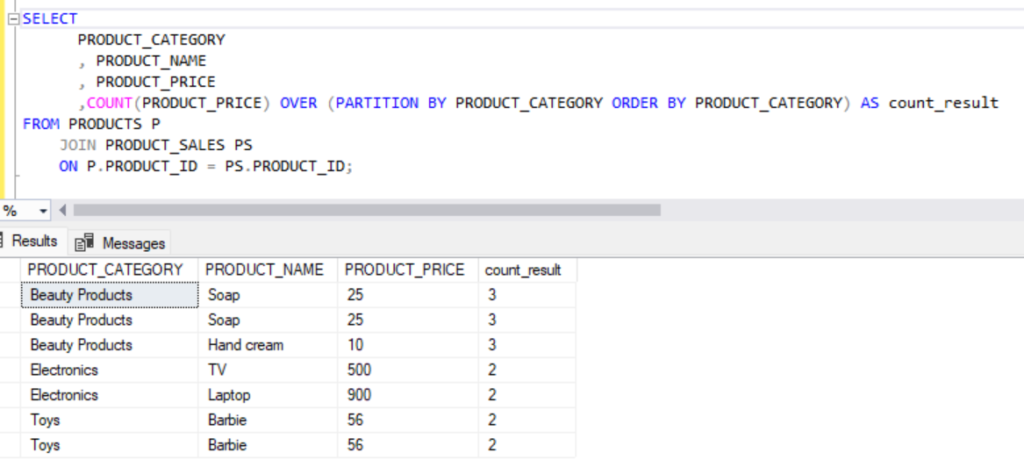The width and height of the screenshot is (1024, 467).
Task: Select the Laptop product name cell
Action: pyautogui.click(x=229, y=395)
